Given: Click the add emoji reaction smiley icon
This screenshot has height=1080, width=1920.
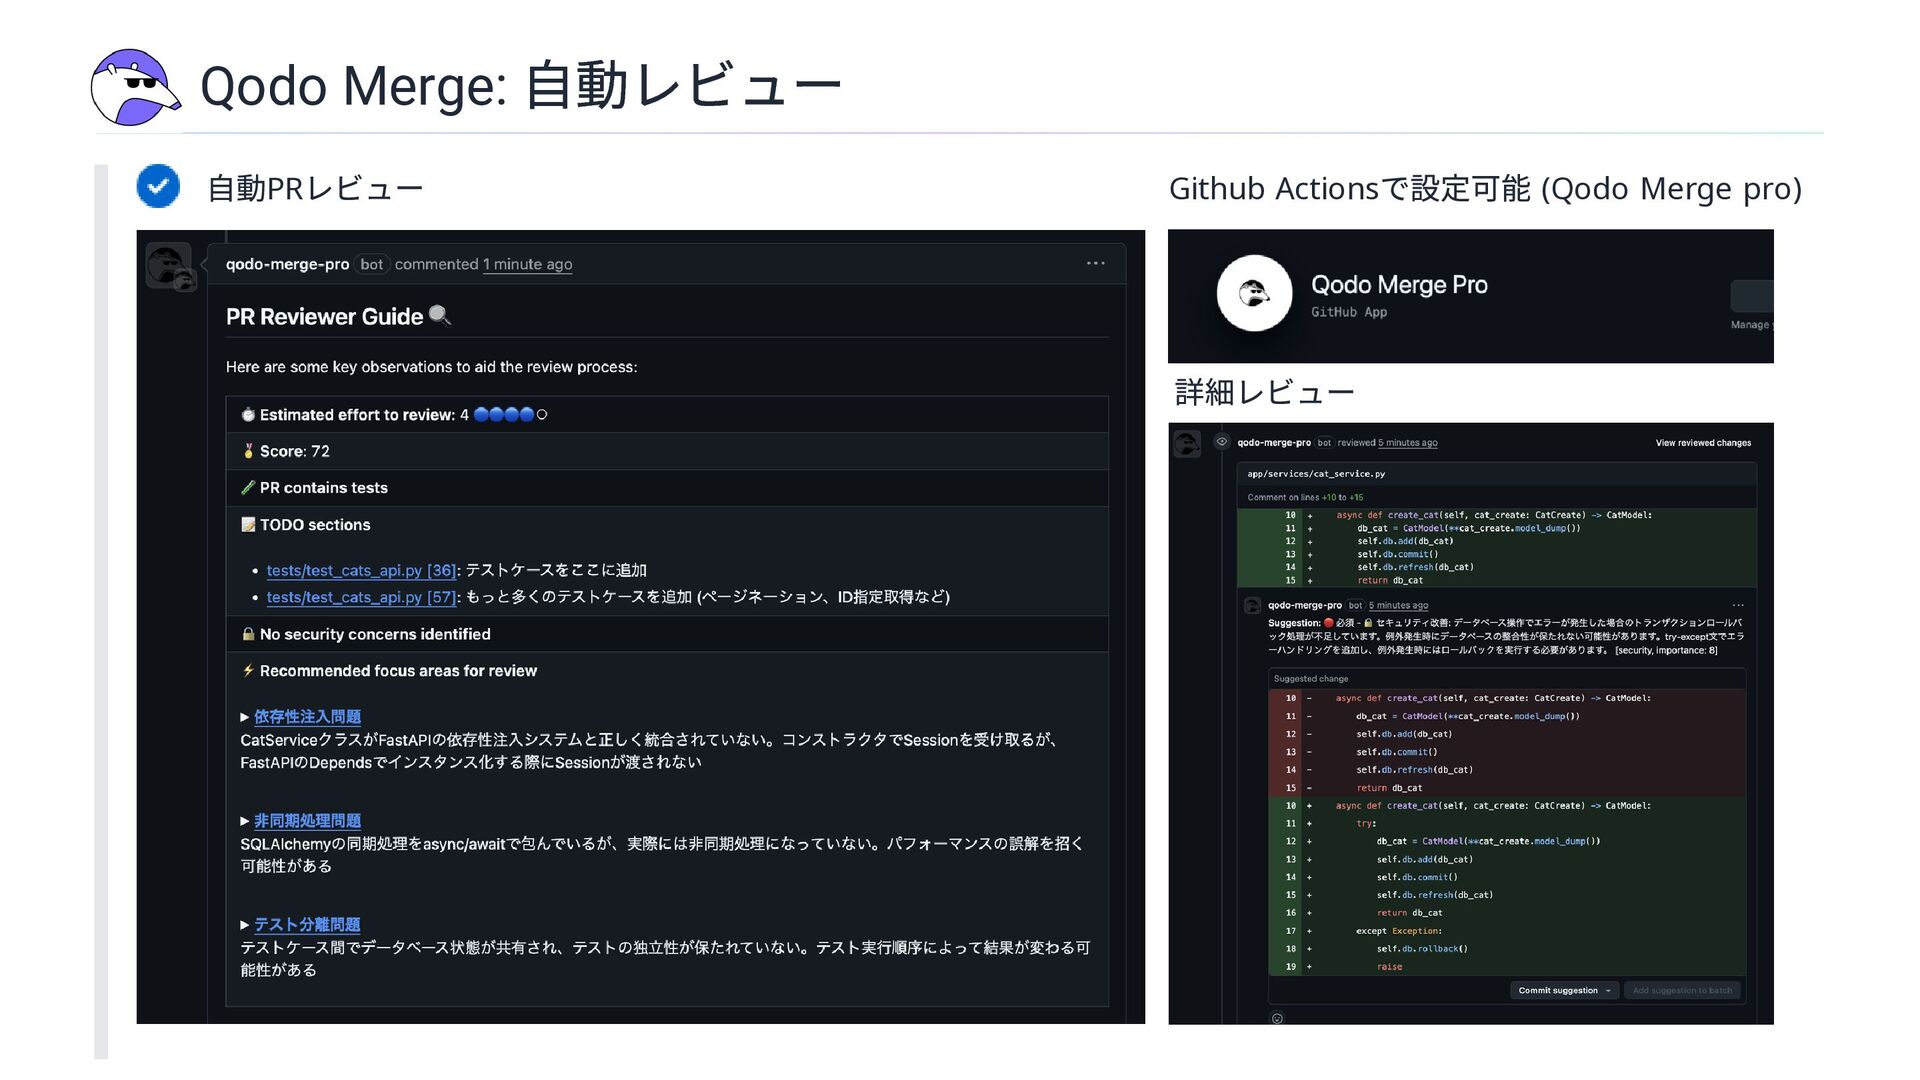Looking at the screenshot, I should [x=1277, y=1018].
